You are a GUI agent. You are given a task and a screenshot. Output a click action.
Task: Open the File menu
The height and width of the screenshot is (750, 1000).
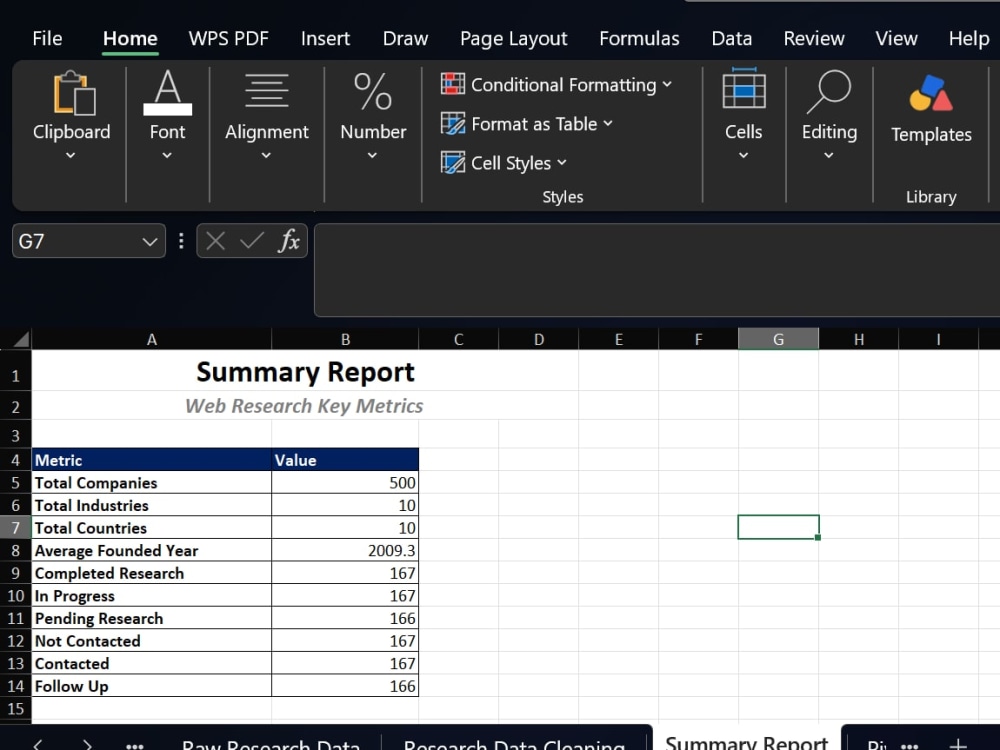pos(47,38)
